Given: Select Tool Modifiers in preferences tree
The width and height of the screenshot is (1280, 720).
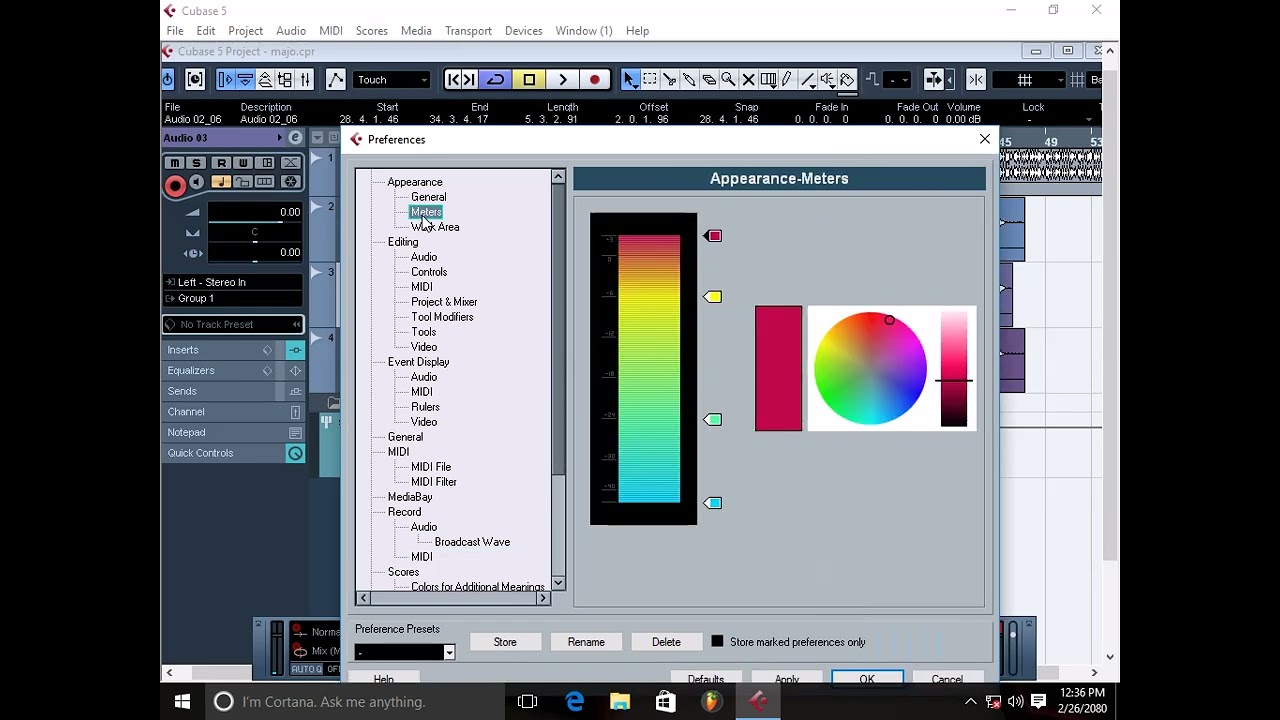Looking at the screenshot, I should click(x=442, y=317).
